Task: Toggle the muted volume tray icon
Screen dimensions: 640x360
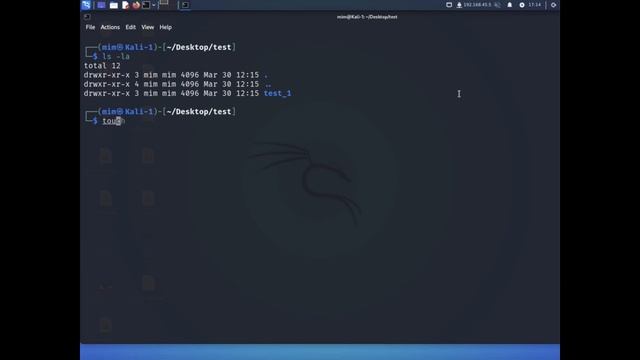Action: click(x=498, y=5)
